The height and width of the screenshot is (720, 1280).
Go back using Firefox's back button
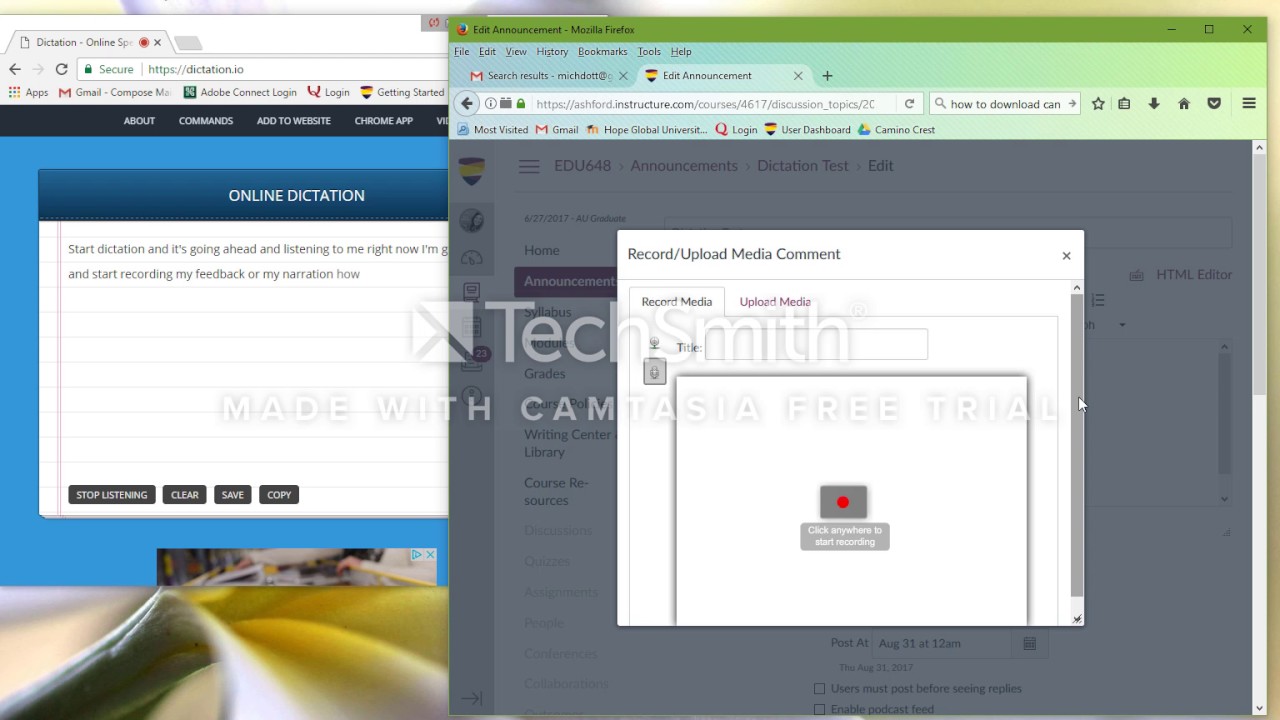click(467, 103)
